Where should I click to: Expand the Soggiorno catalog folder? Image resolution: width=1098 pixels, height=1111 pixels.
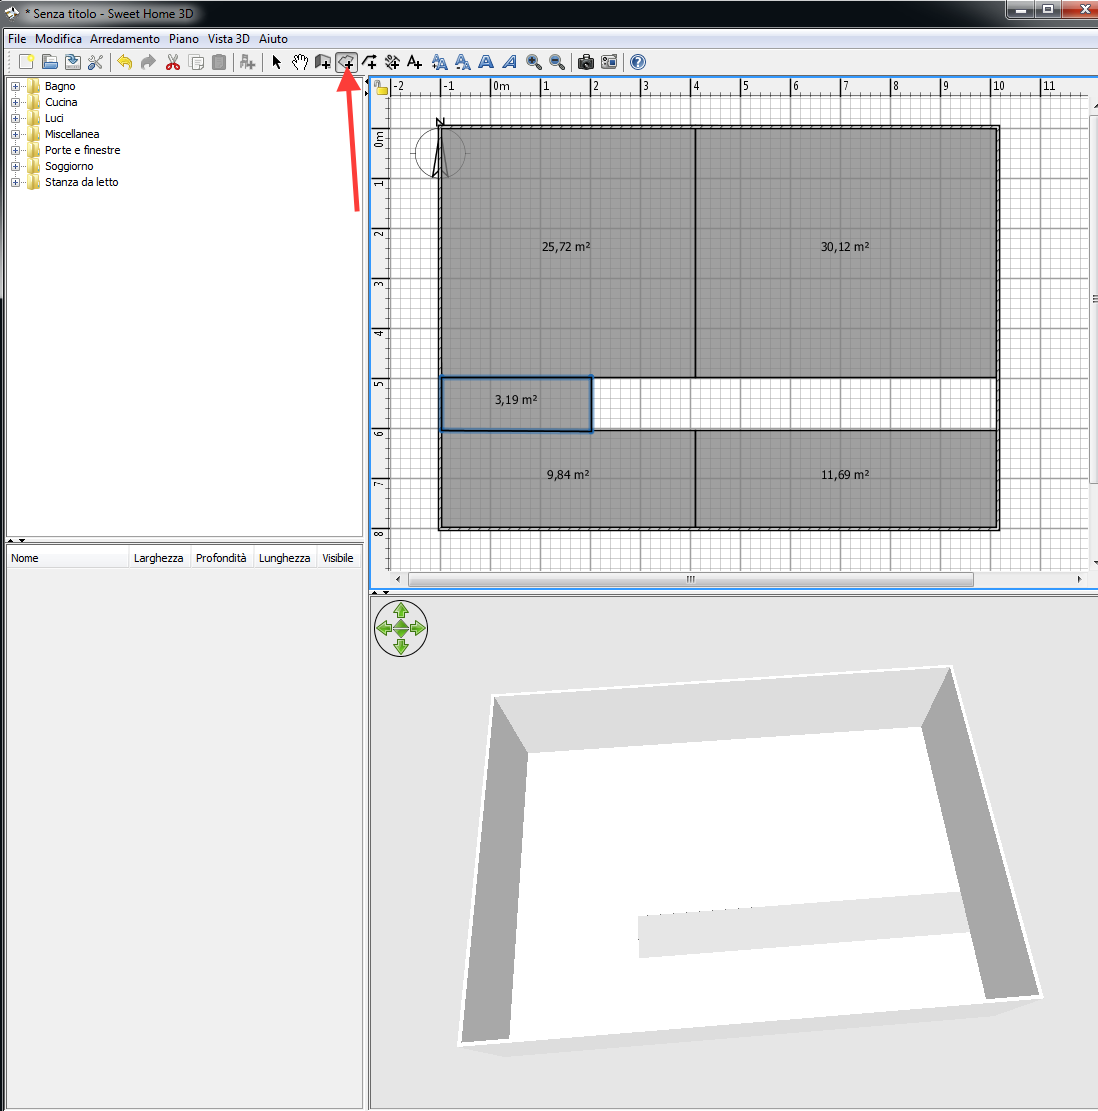16,167
